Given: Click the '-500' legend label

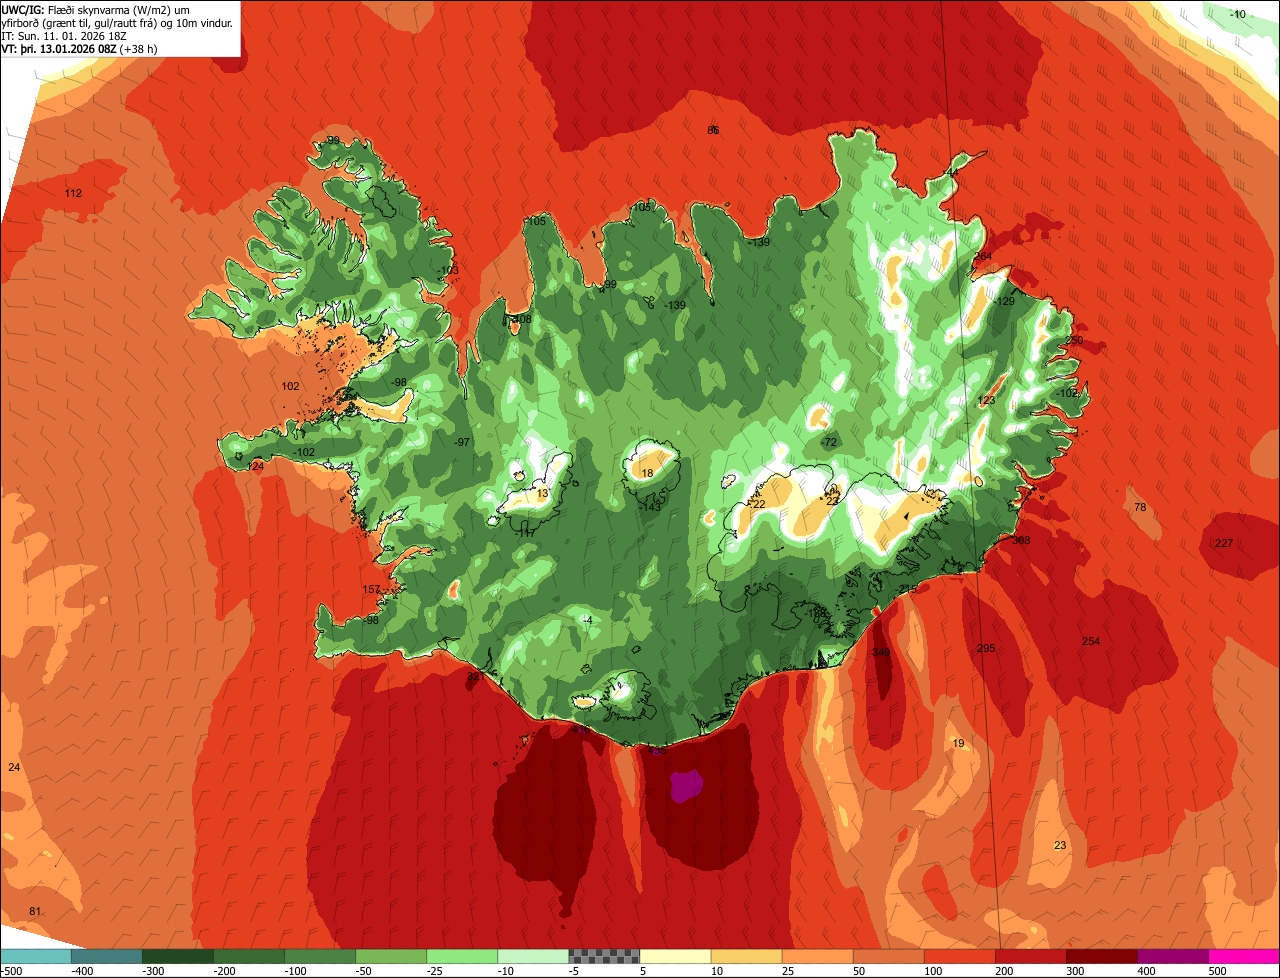Looking at the screenshot, I should click(11, 970).
